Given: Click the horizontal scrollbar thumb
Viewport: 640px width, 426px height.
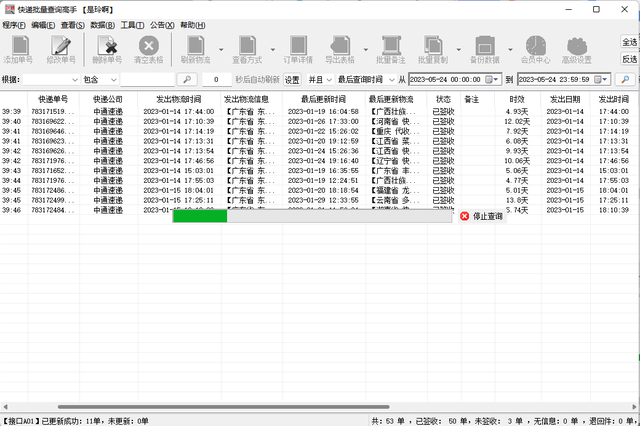Looking at the screenshot, I should pos(223,407).
